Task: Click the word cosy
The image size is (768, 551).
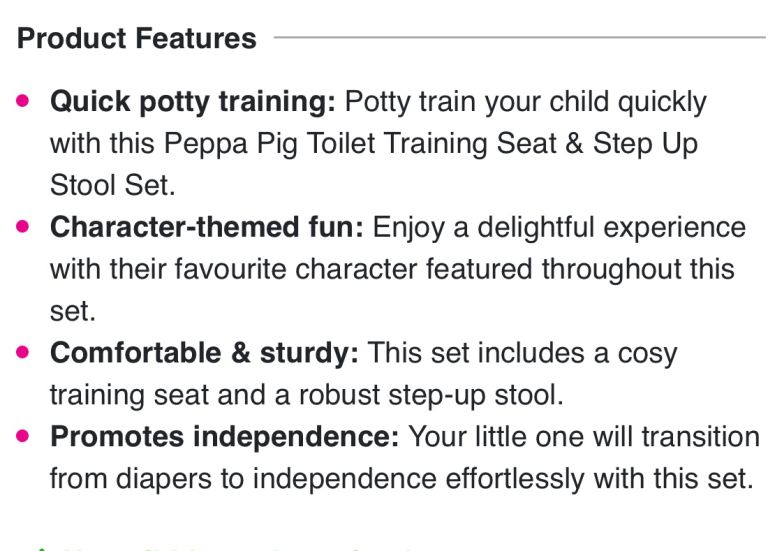Action: click(646, 353)
